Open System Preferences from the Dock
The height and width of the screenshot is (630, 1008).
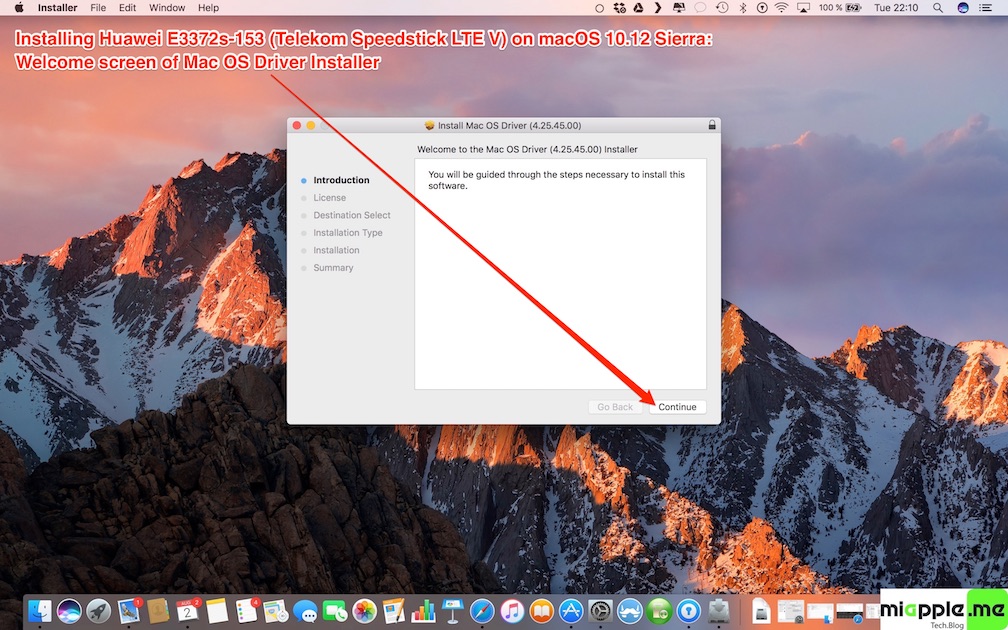(600, 610)
